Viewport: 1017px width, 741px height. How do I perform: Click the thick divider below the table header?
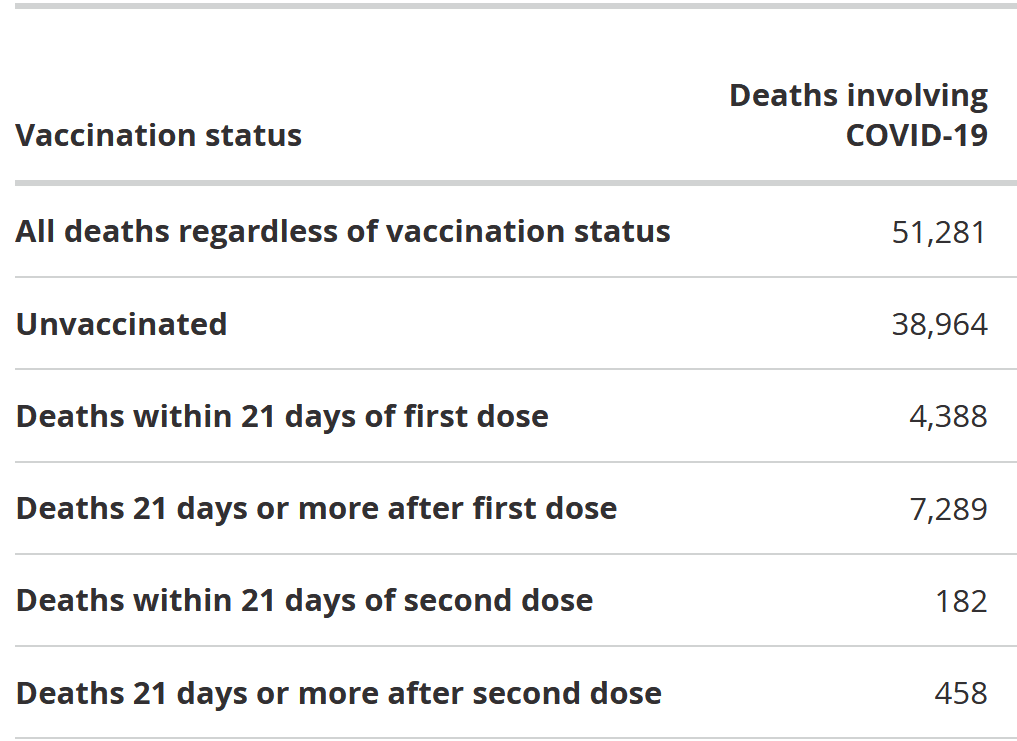pos(516,183)
